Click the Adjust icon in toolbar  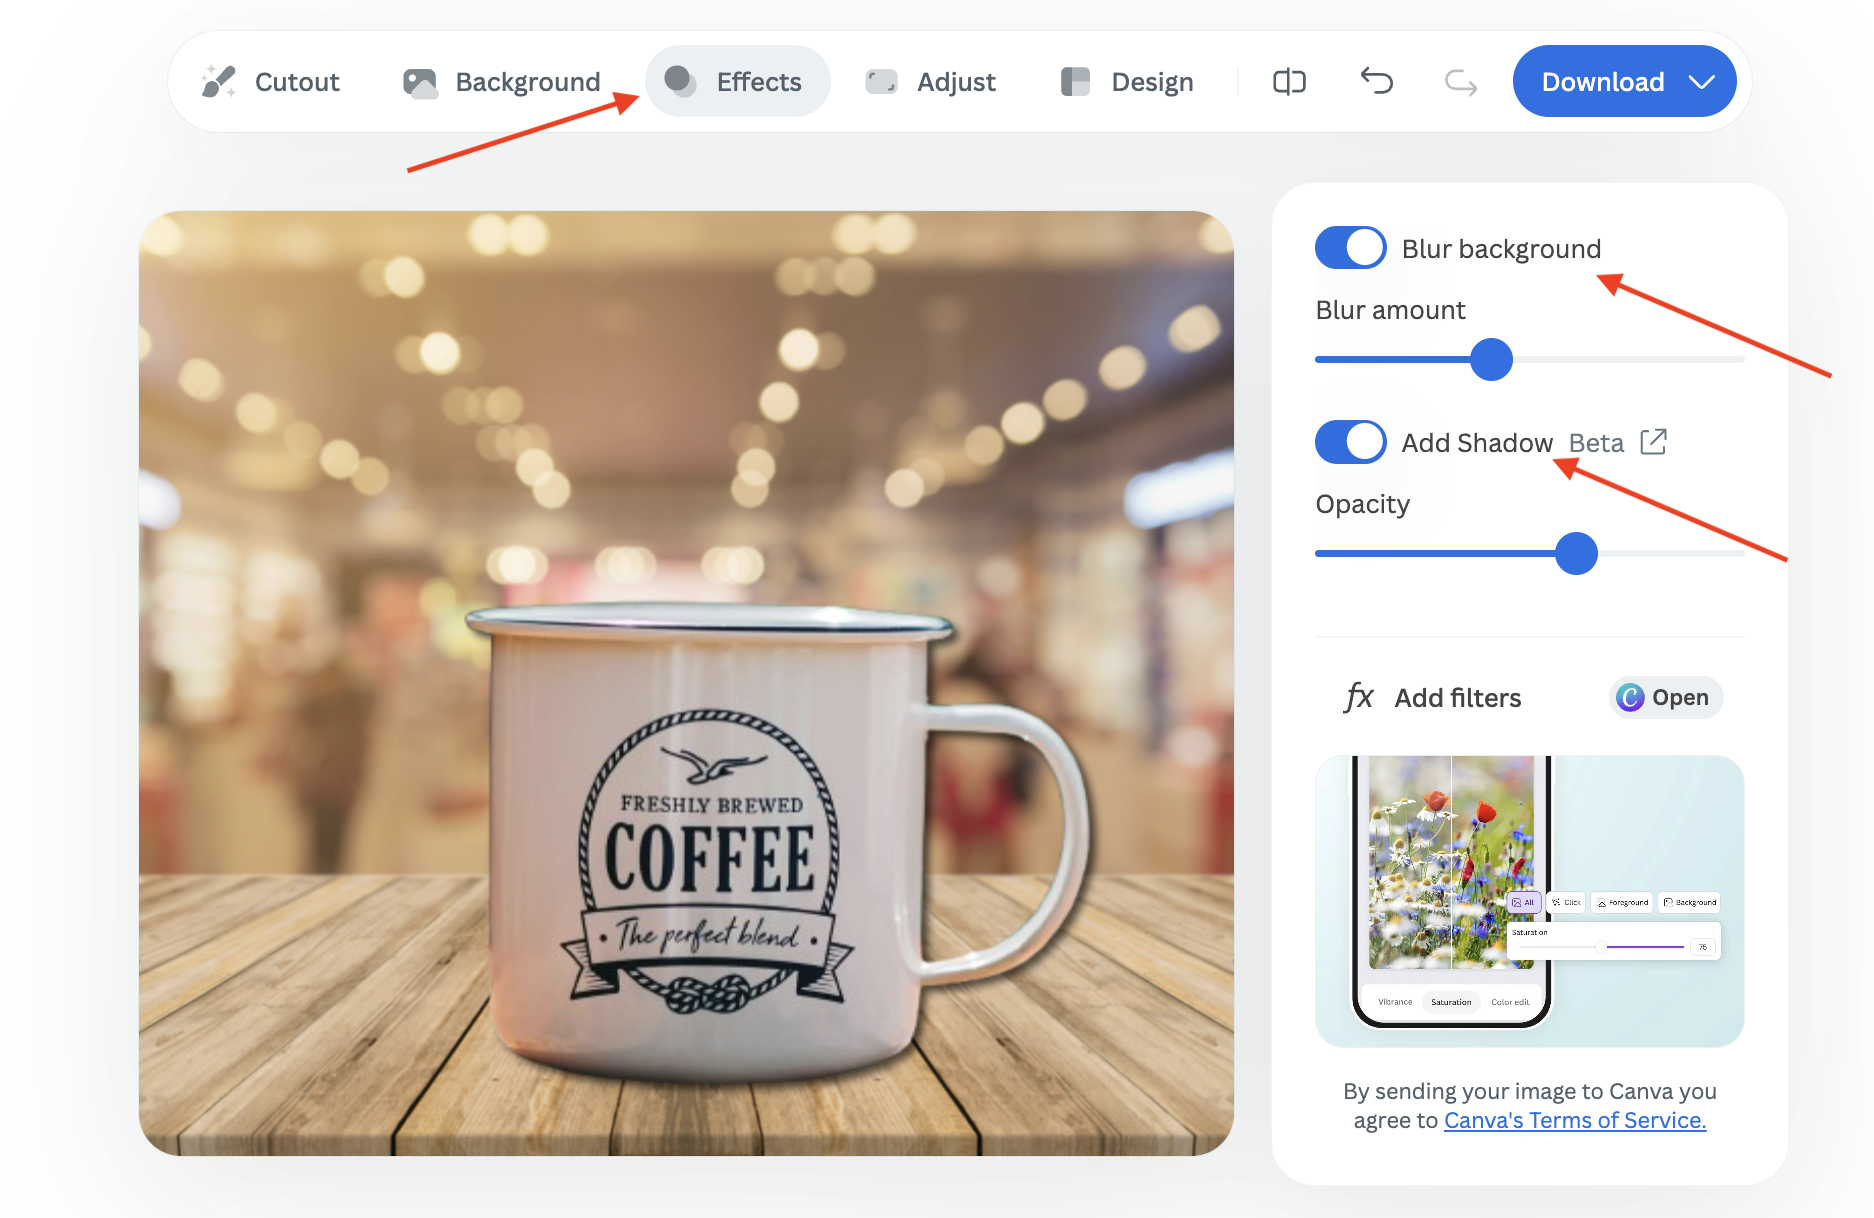[881, 82]
